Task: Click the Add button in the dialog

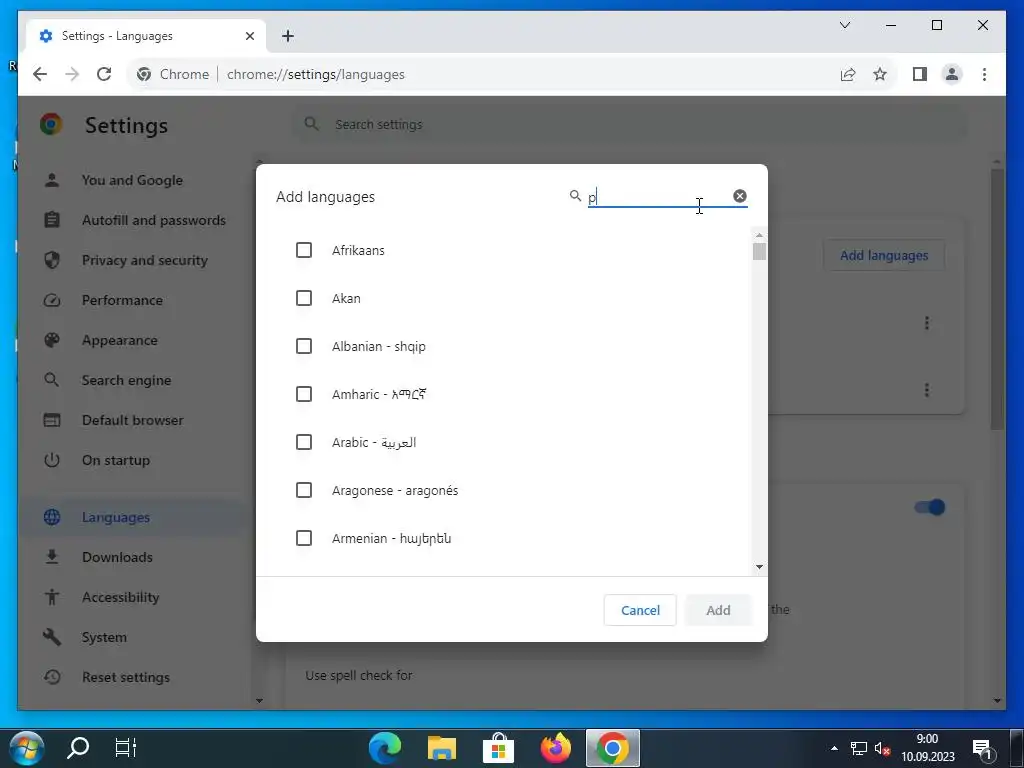Action: pyautogui.click(x=718, y=610)
